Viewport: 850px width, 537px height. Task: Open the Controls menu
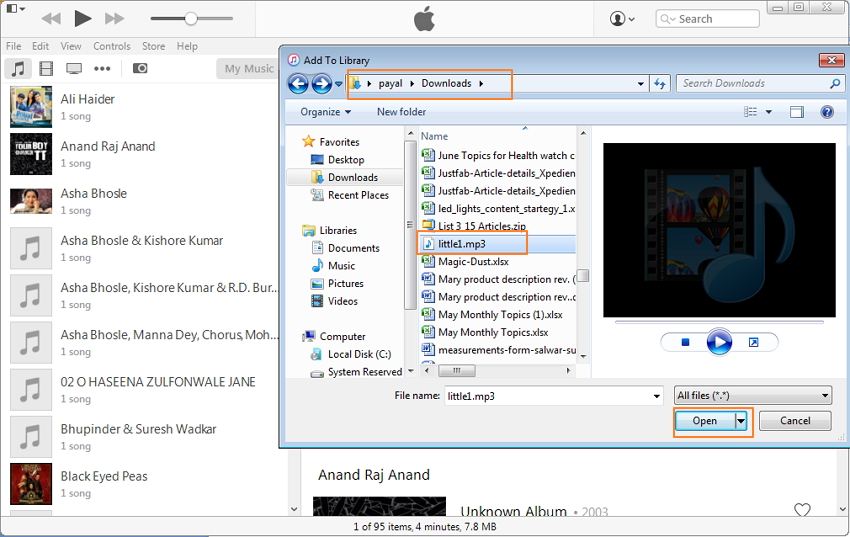click(x=112, y=46)
